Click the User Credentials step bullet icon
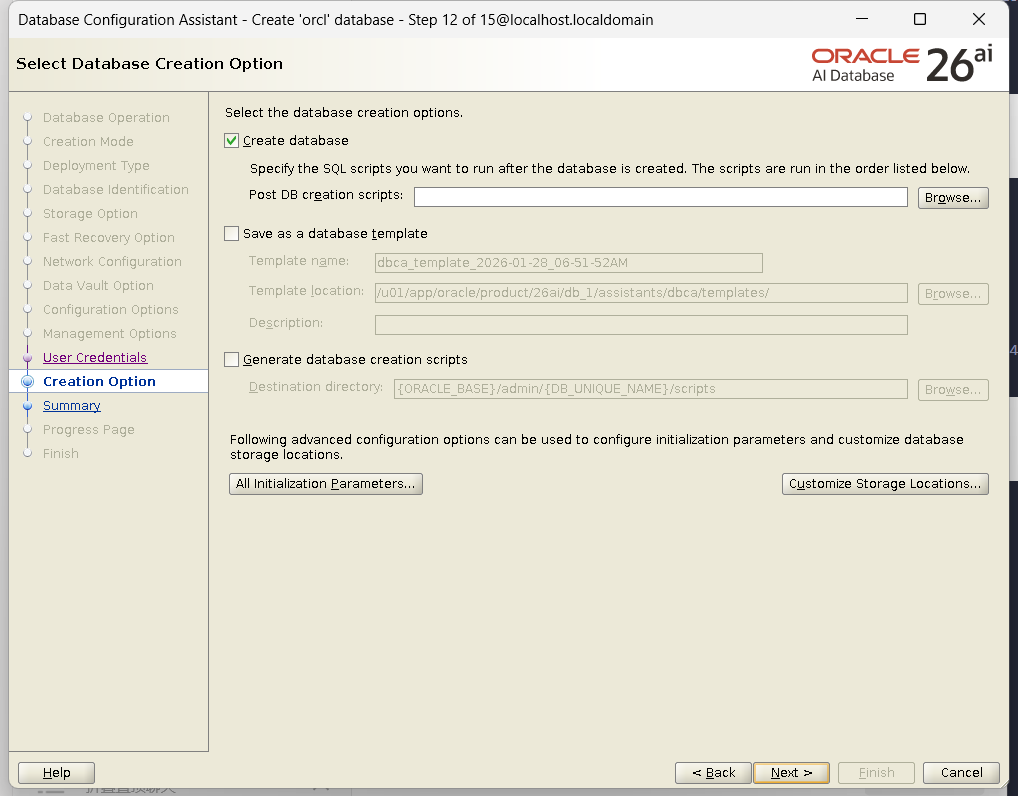This screenshot has height=796, width=1018. point(27,358)
